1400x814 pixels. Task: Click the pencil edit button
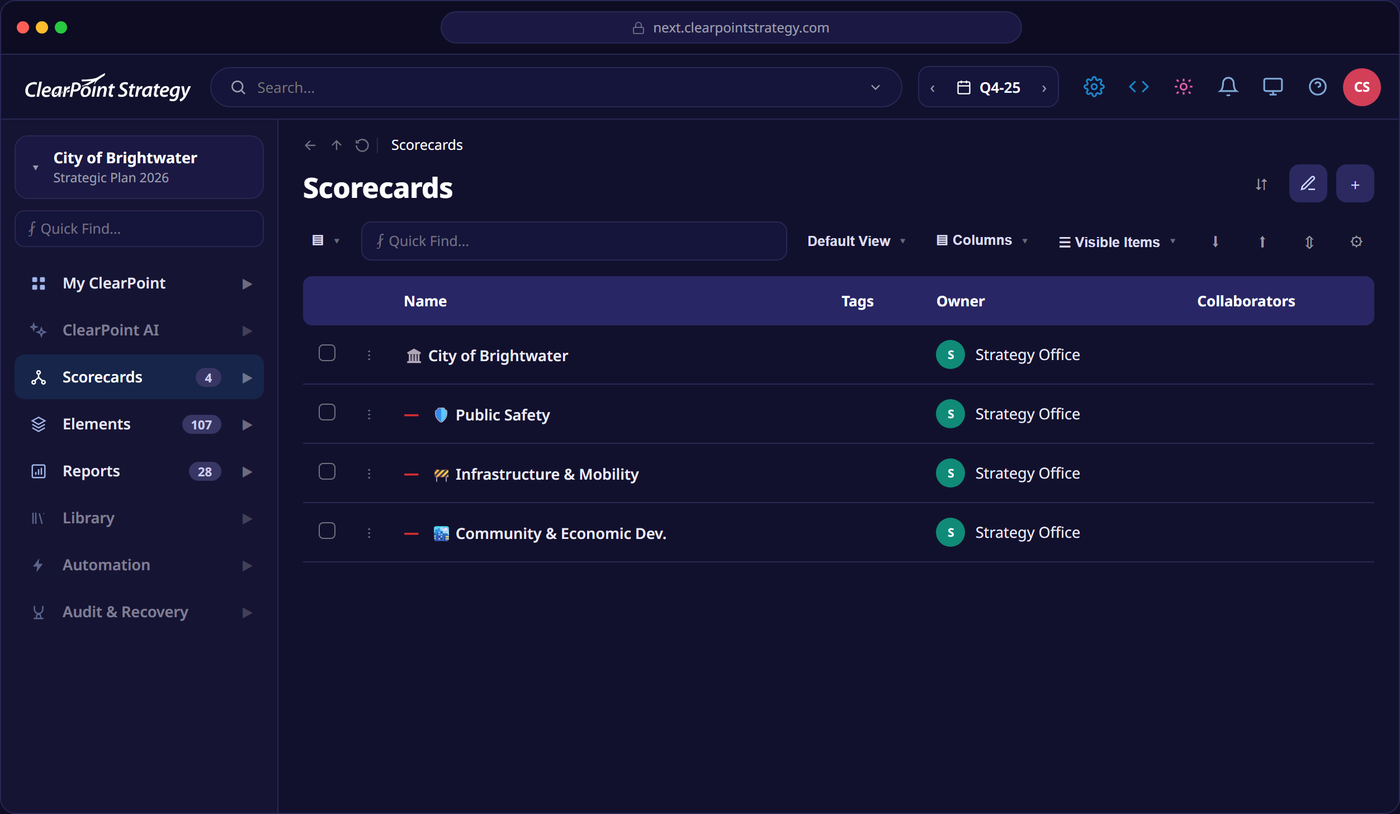tap(1308, 184)
